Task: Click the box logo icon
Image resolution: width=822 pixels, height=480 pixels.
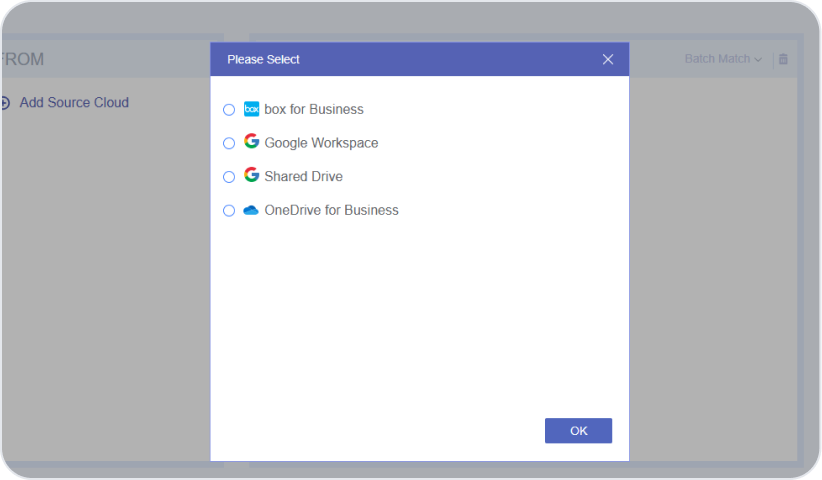Action: [x=252, y=109]
